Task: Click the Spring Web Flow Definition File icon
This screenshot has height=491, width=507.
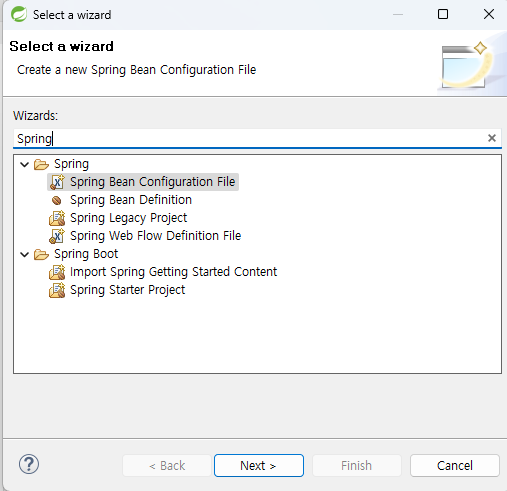Action: coord(57,236)
